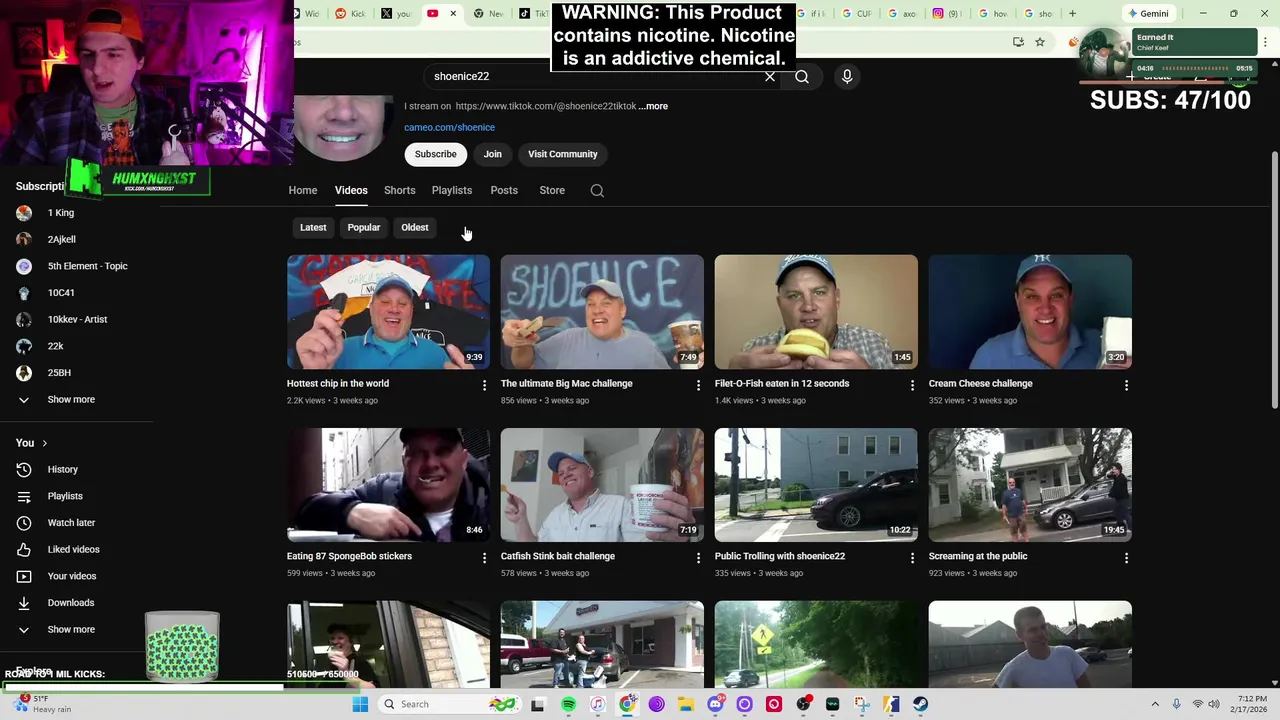Open Steam from the taskbar
This screenshot has height=720, width=1280.
point(920,704)
